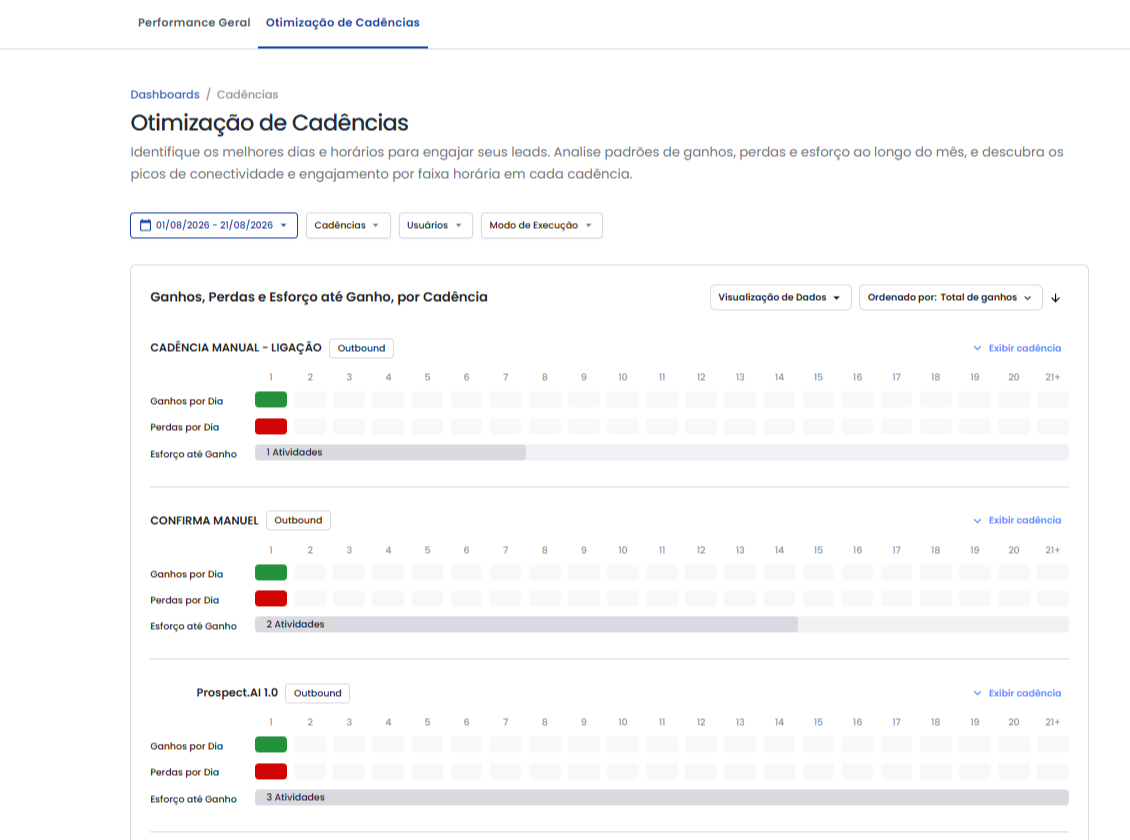Select Otimização de Cadências tab
The width and height of the screenshot is (1130, 840).
[x=342, y=22]
